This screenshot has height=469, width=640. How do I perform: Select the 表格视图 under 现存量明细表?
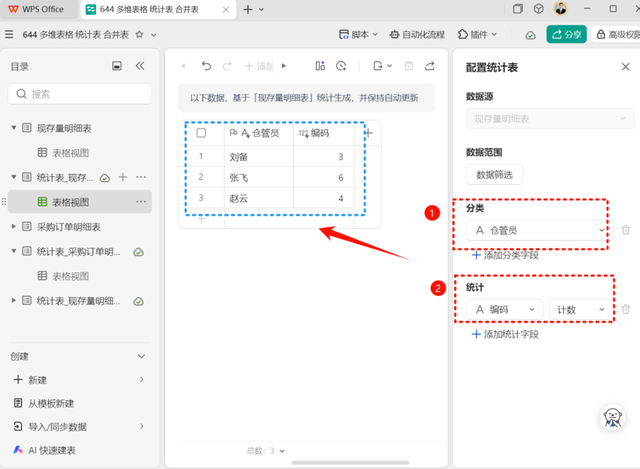[x=71, y=153]
